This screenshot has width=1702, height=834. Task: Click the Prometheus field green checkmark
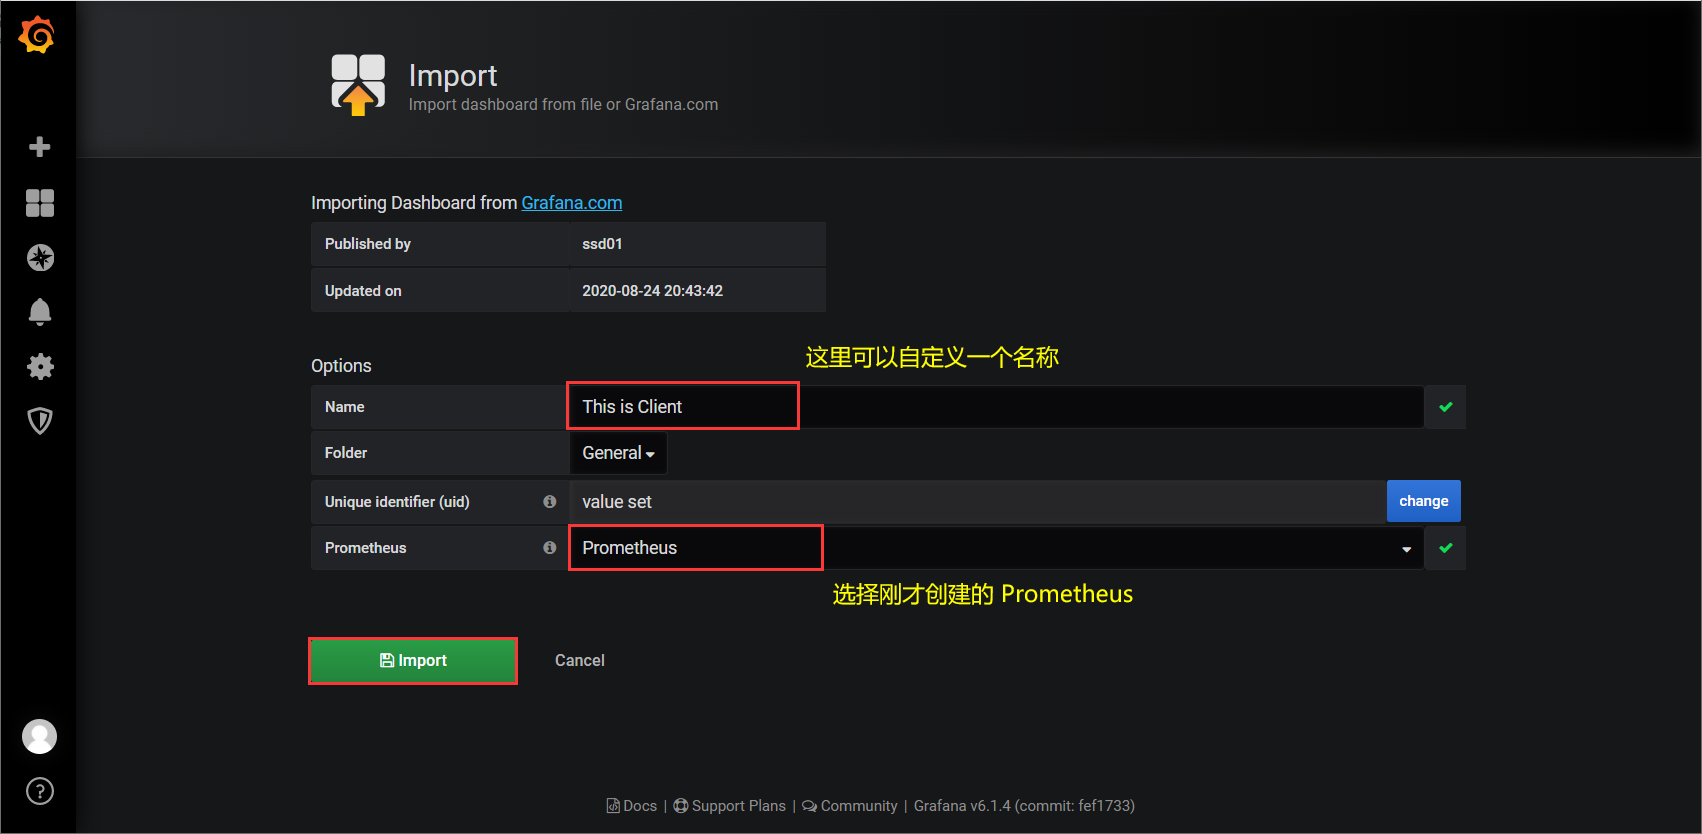click(1445, 548)
